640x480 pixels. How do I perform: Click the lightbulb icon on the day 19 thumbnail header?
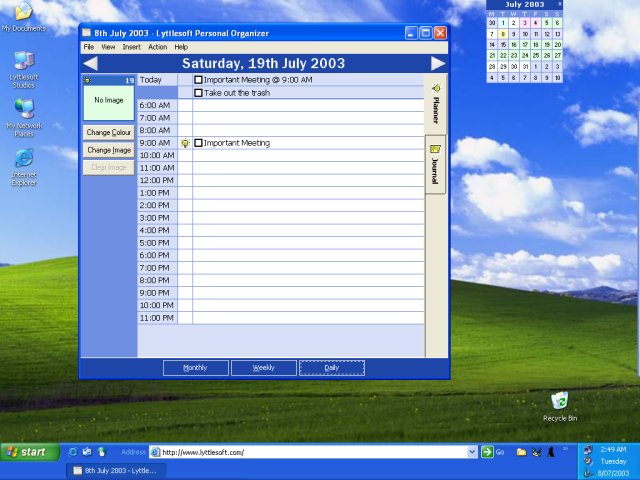pyautogui.click(x=87, y=80)
